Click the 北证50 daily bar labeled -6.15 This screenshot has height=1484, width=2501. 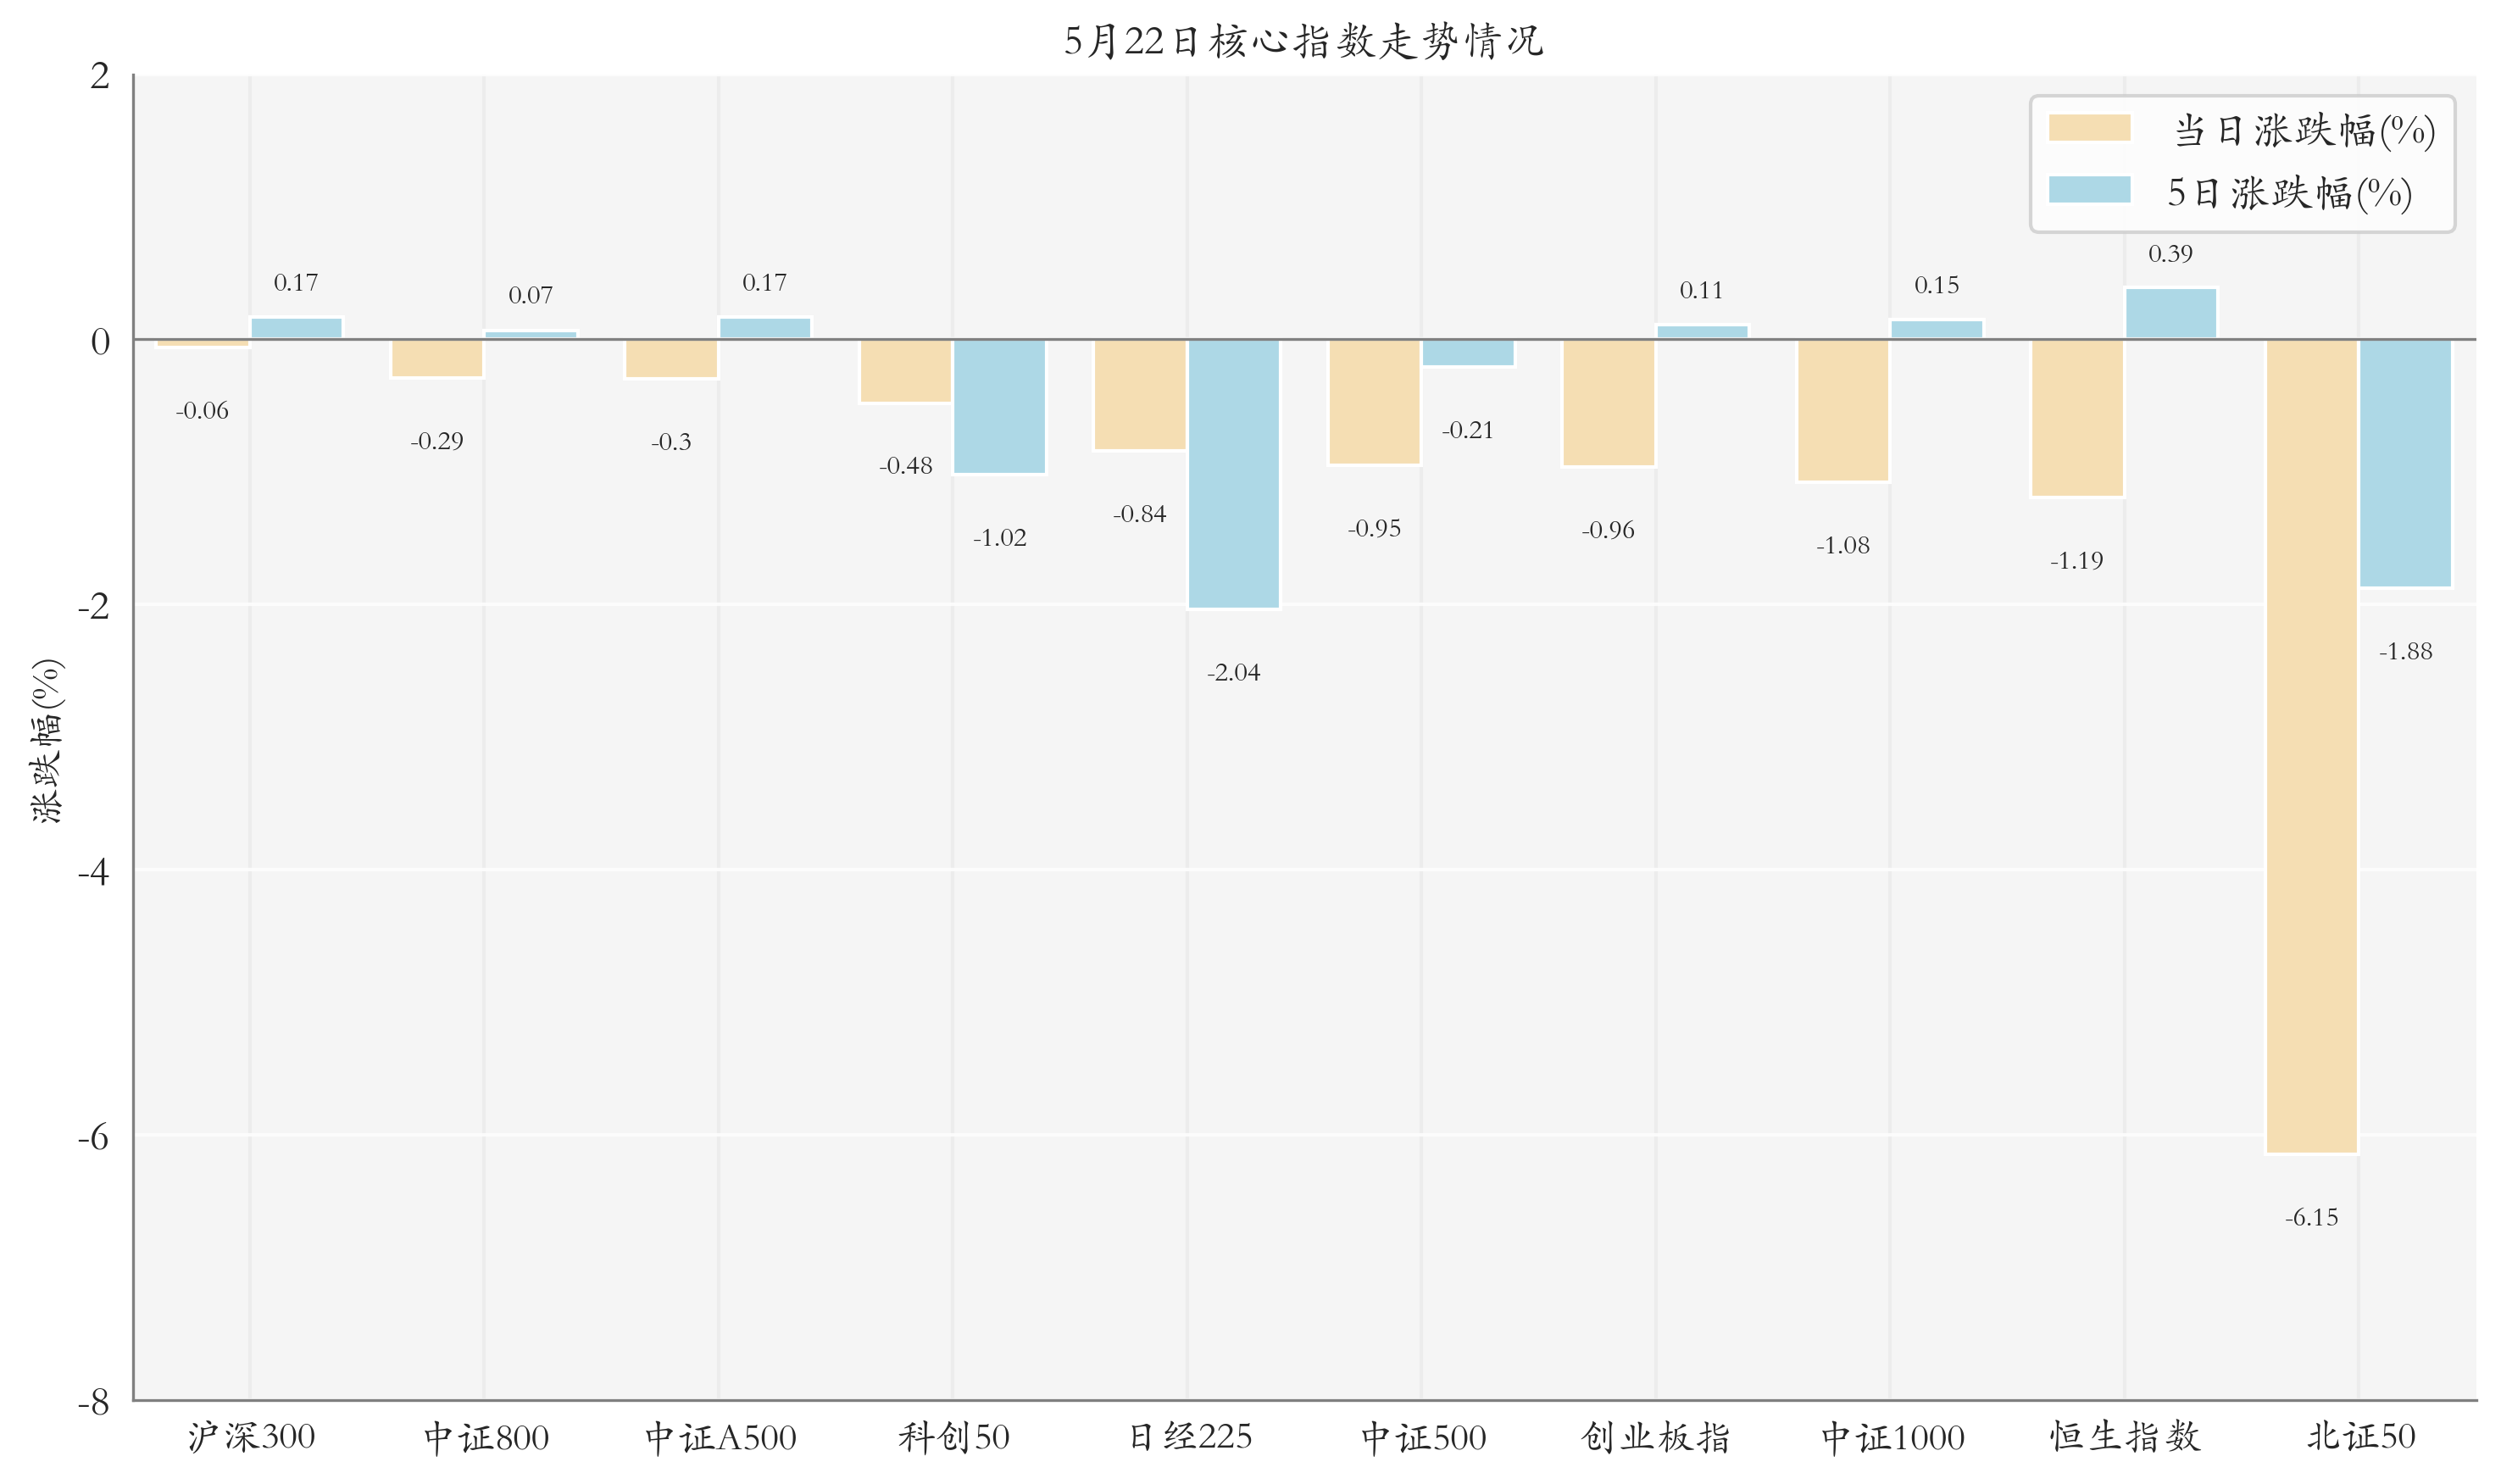[2310, 745]
